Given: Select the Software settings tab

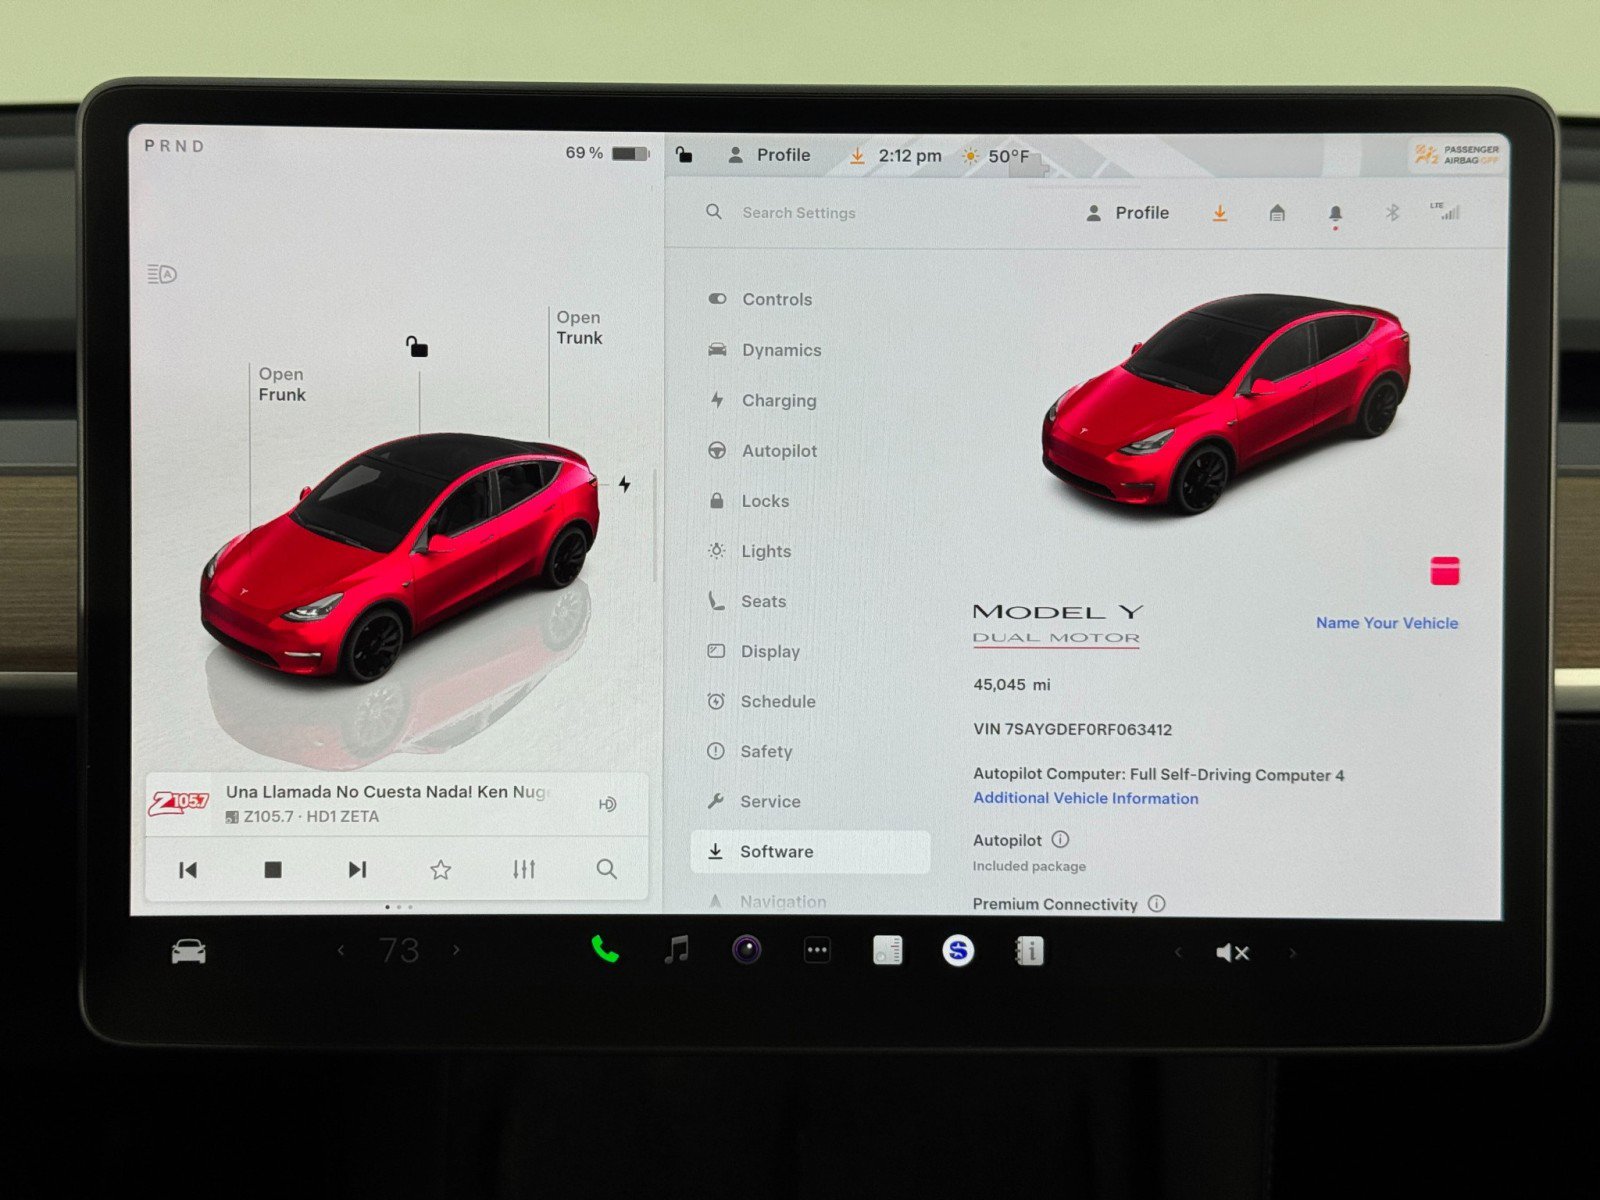Looking at the screenshot, I should [x=778, y=851].
